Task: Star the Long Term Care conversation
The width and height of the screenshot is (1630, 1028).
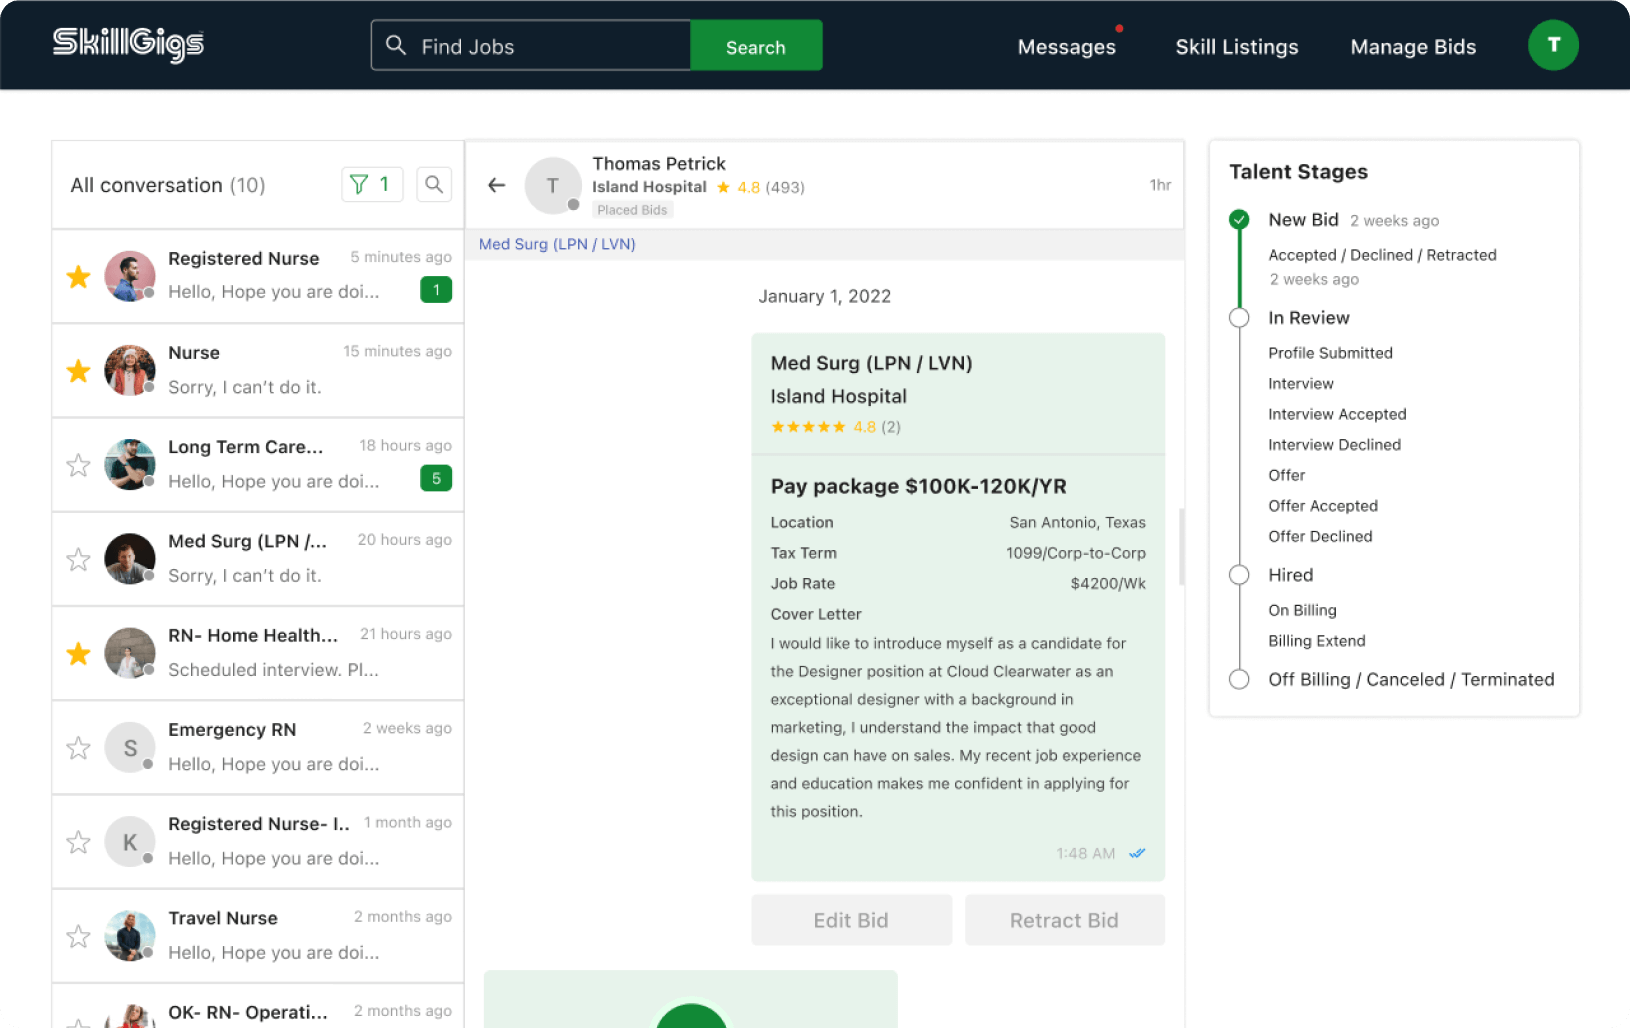Action: click(78, 465)
